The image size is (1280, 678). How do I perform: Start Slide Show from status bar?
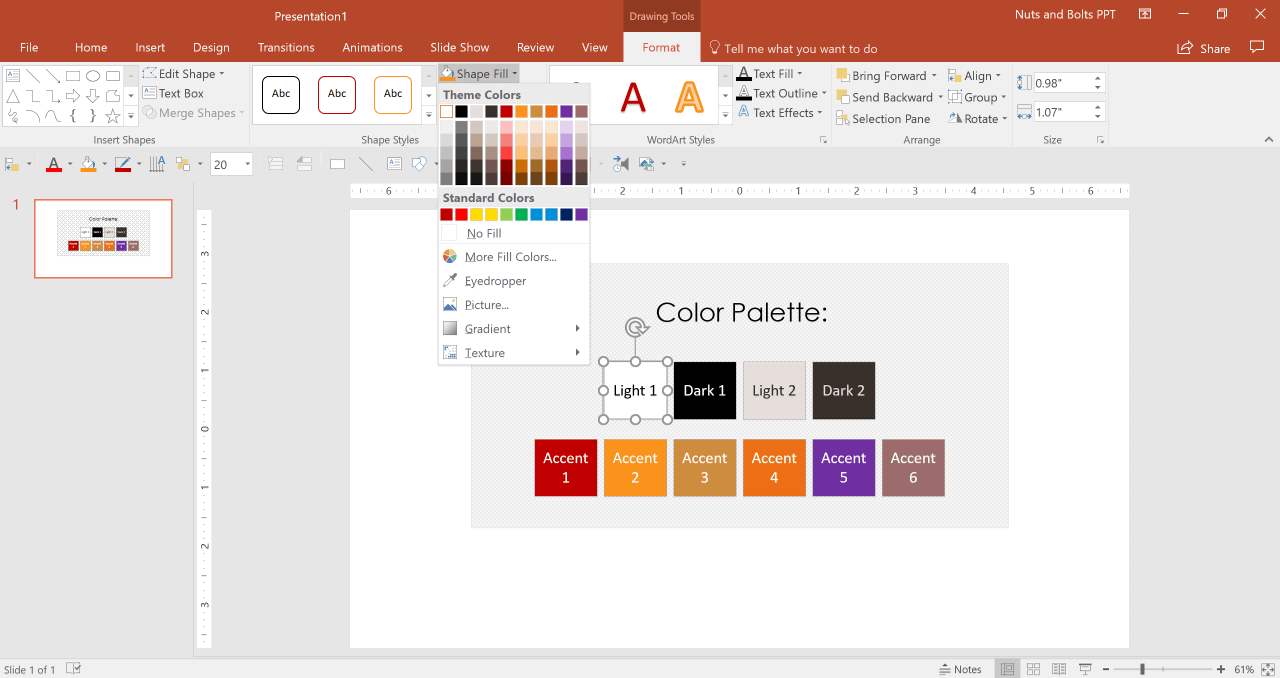[1084, 669]
